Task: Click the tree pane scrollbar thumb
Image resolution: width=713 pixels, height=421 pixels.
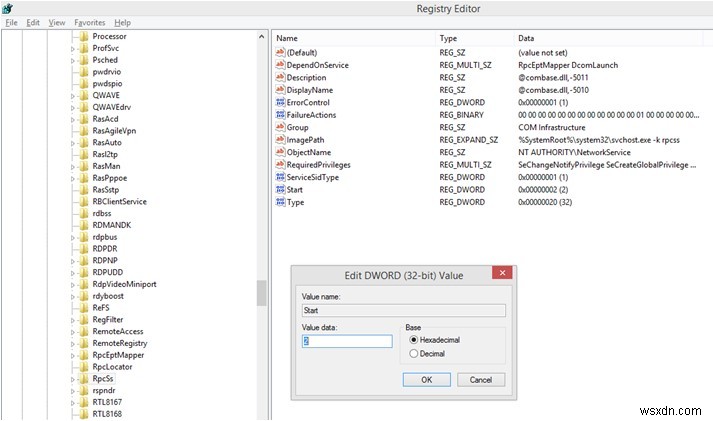Action: coord(261,293)
